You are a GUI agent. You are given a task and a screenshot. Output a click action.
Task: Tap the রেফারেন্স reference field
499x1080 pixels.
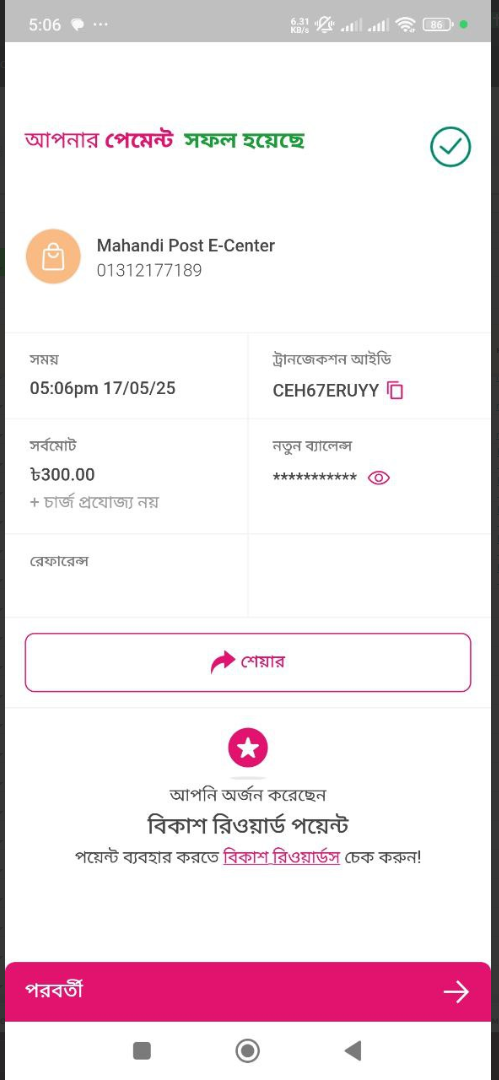[126, 575]
